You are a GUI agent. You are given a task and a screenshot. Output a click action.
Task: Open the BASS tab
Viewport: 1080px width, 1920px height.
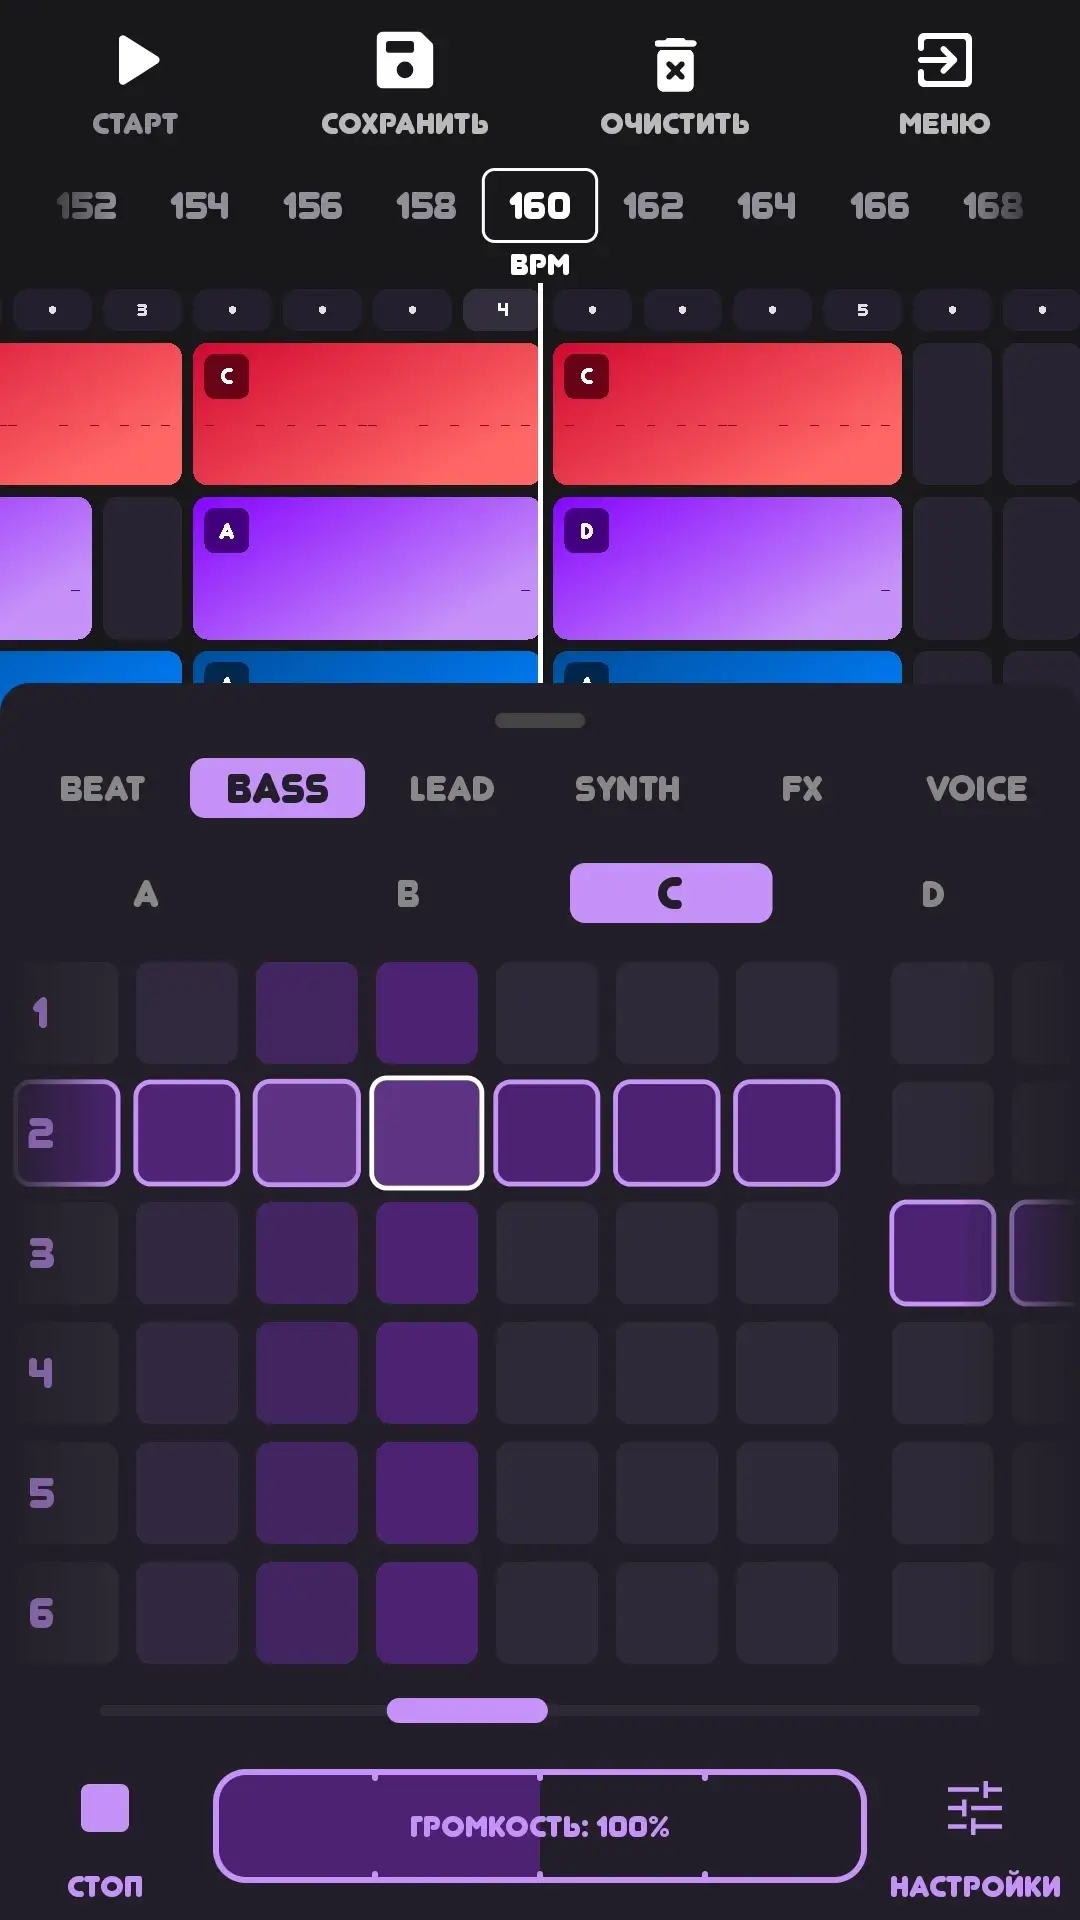click(x=277, y=788)
